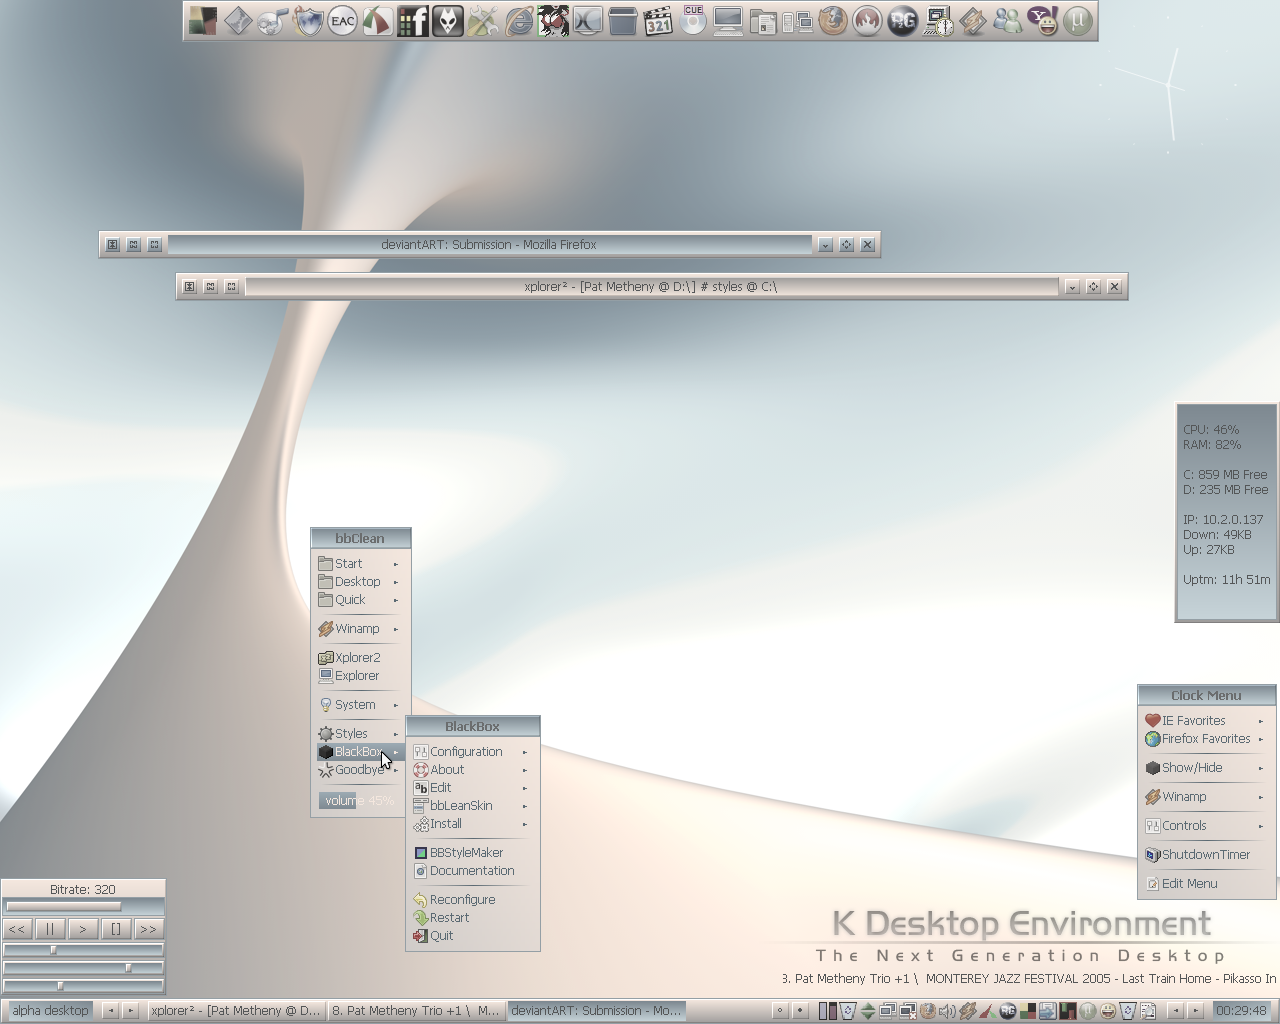This screenshot has width=1280, height=1024.
Task: Click the shield icon in top dock
Action: (x=308, y=21)
